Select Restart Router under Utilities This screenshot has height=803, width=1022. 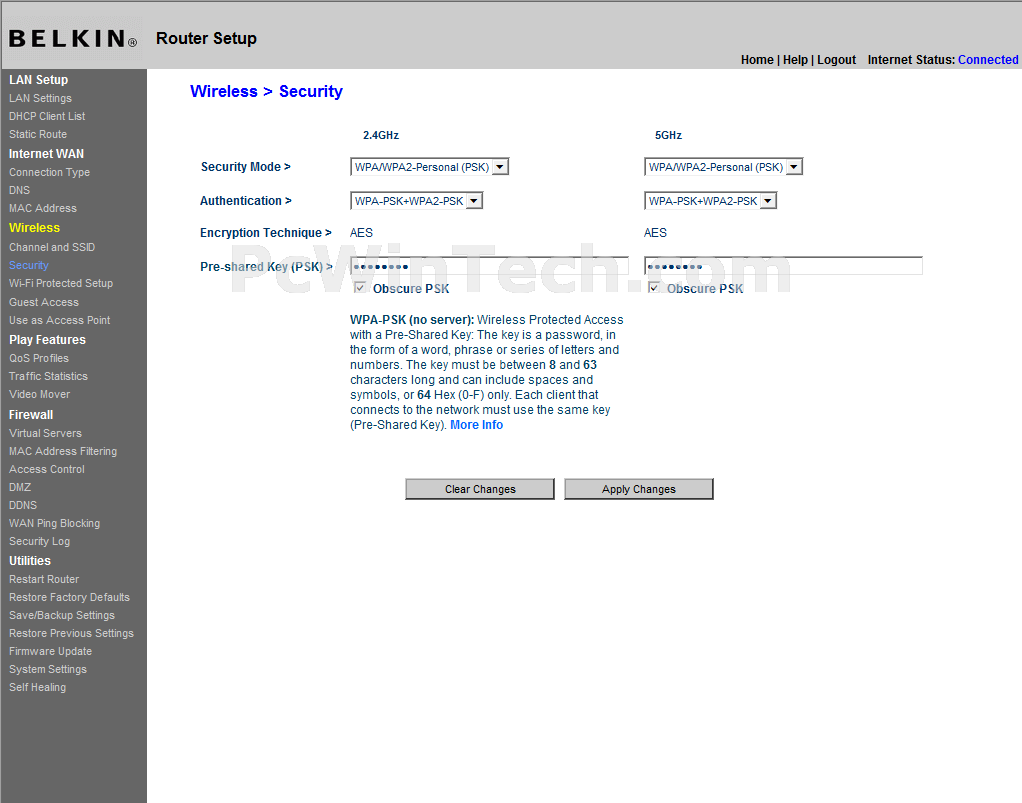(44, 579)
